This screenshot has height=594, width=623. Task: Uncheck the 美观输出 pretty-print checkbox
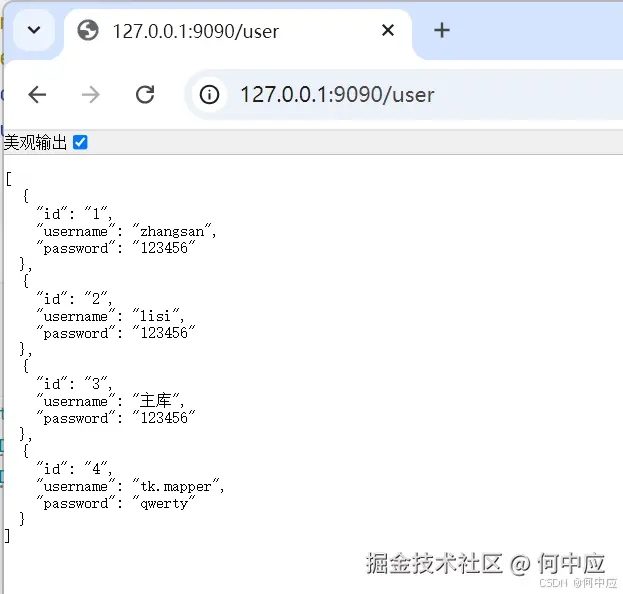click(80, 142)
